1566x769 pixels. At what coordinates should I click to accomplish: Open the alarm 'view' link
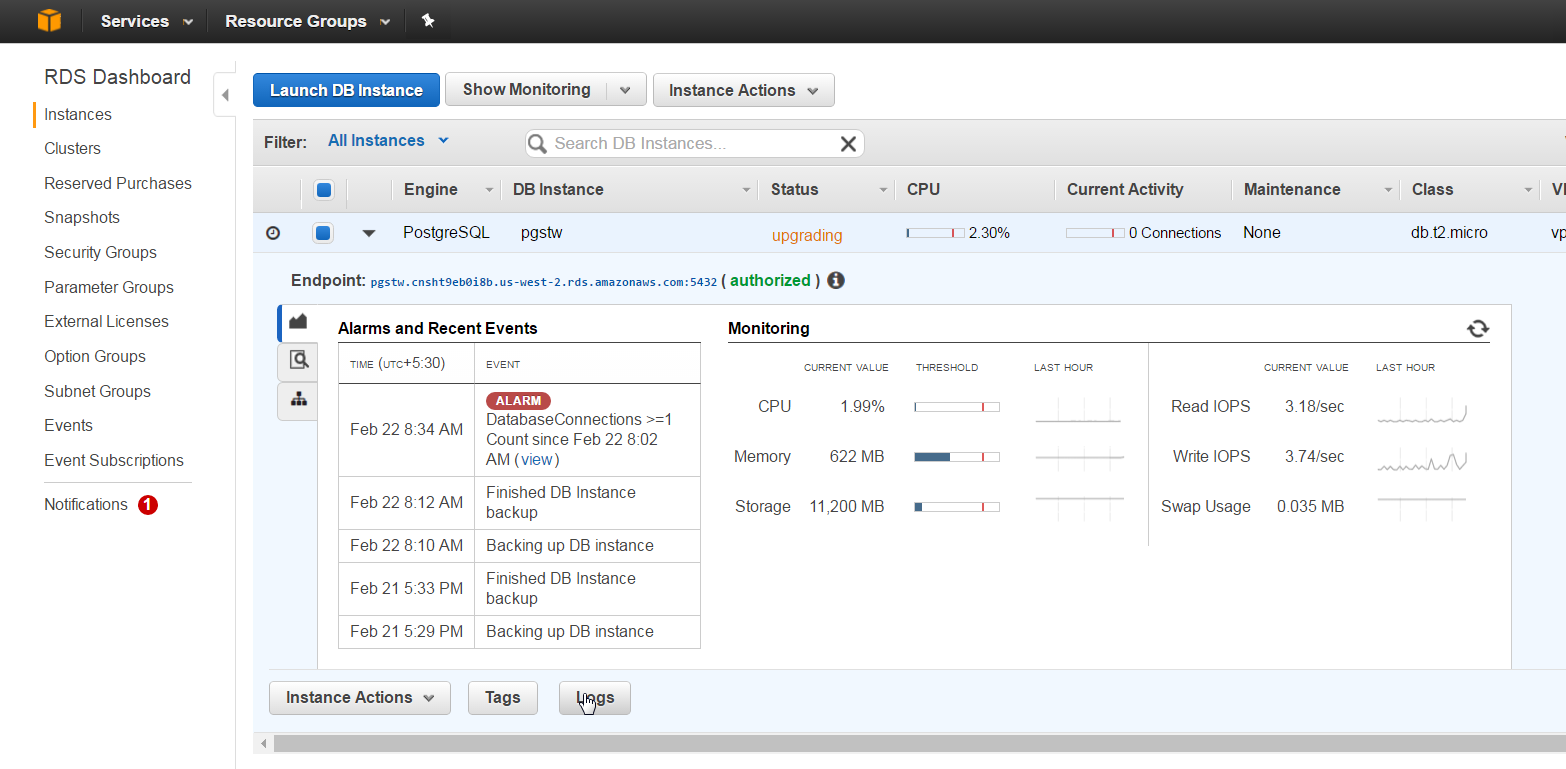(x=536, y=460)
